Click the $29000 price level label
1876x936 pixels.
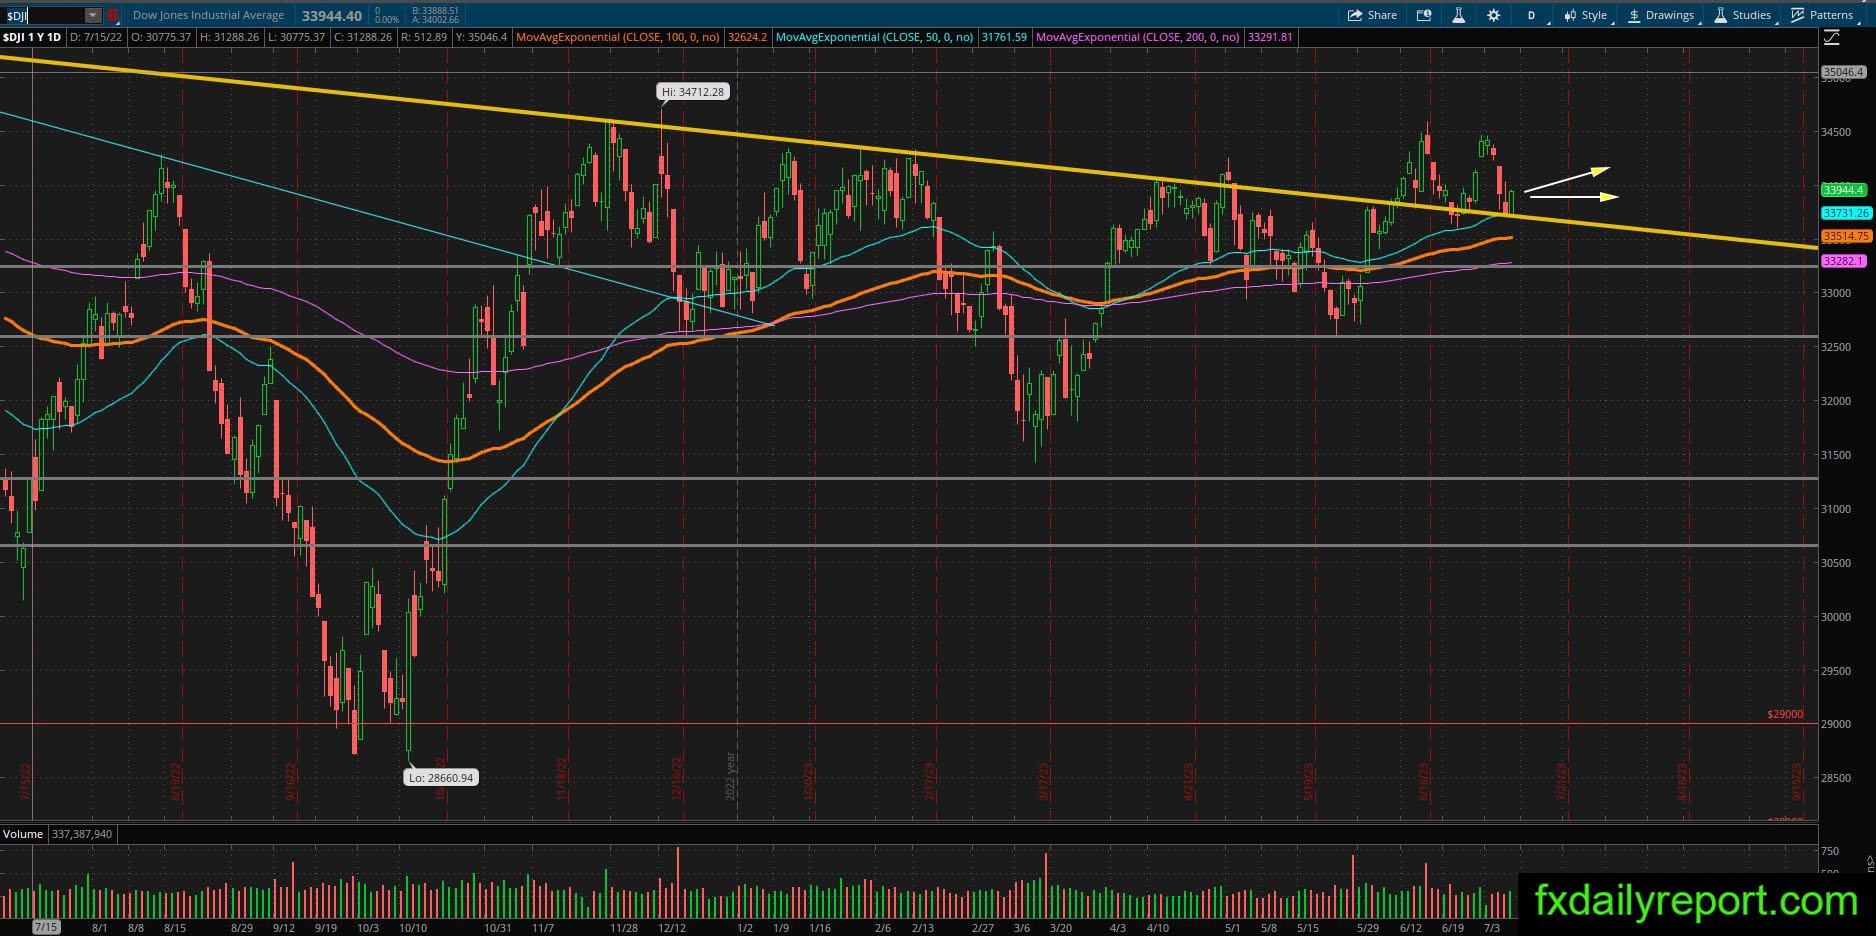(1785, 714)
